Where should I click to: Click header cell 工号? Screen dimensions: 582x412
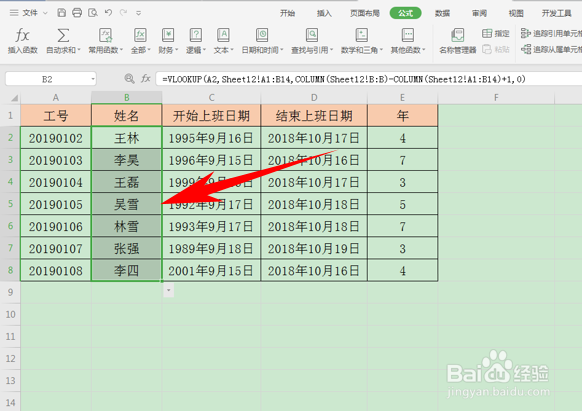point(56,115)
